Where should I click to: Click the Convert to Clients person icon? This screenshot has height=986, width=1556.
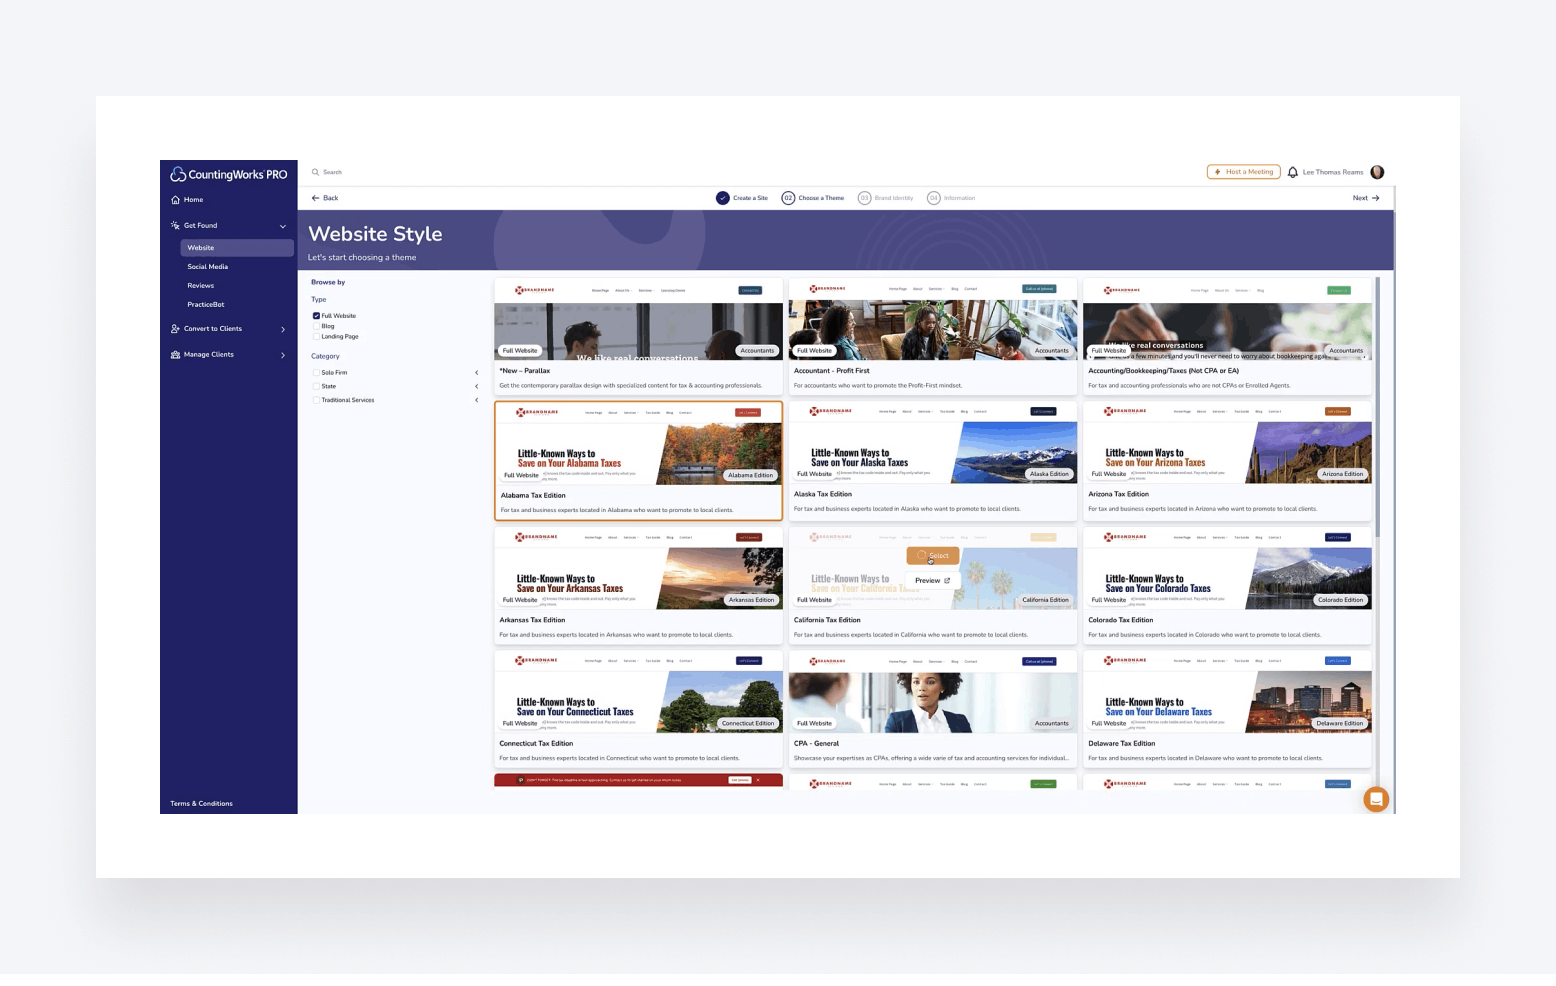(x=176, y=329)
